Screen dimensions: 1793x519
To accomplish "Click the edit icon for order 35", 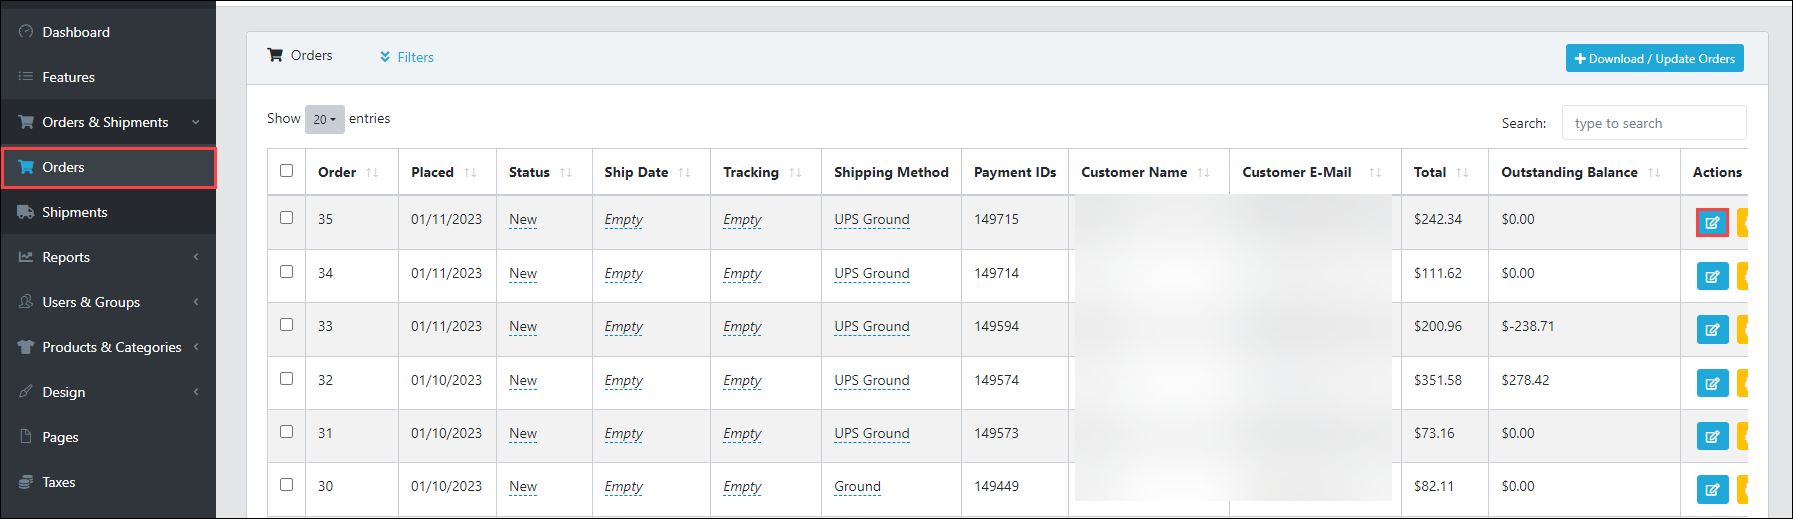I will point(1712,222).
